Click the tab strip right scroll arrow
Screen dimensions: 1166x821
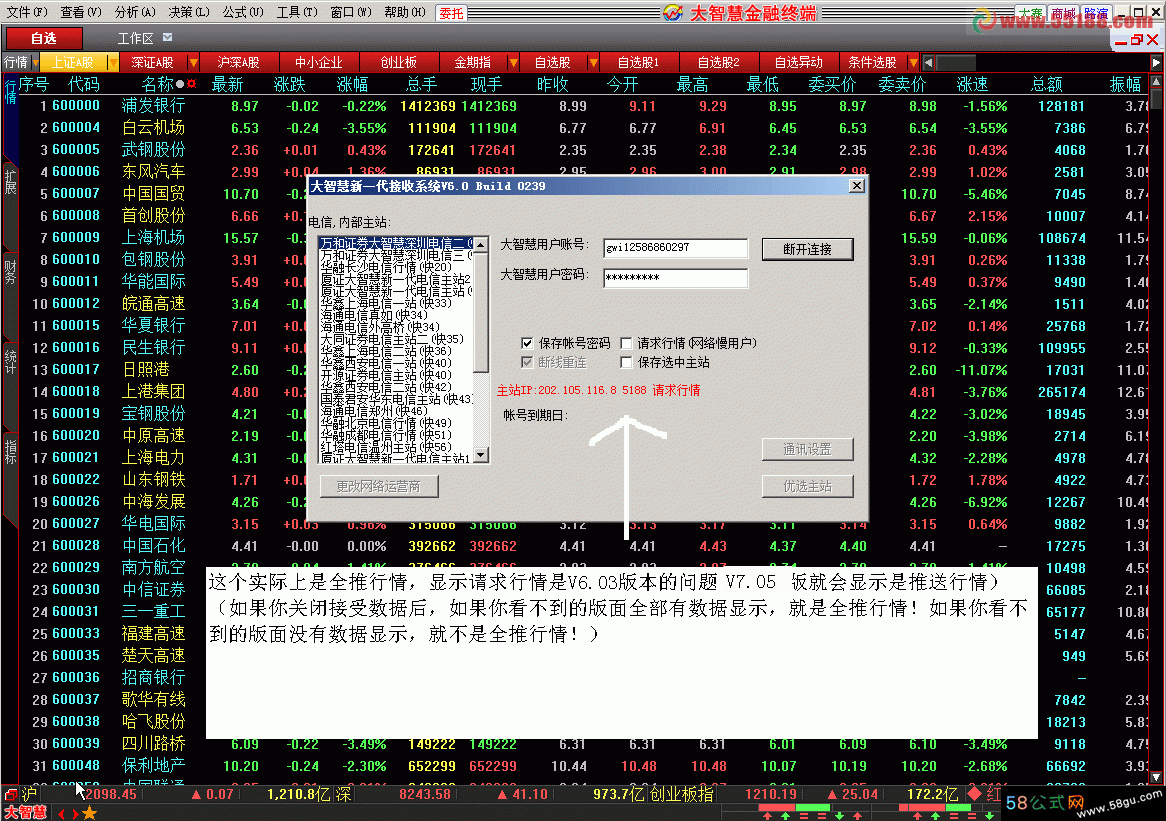tap(1156, 62)
